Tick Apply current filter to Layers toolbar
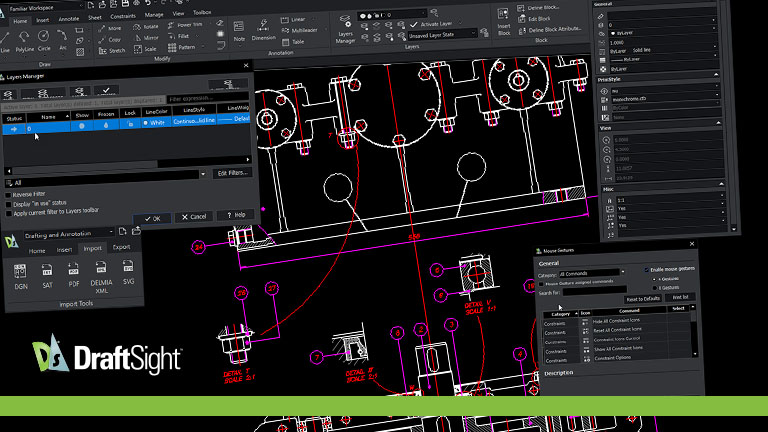This screenshot has height=432, width=768. [x=8, y=212]
